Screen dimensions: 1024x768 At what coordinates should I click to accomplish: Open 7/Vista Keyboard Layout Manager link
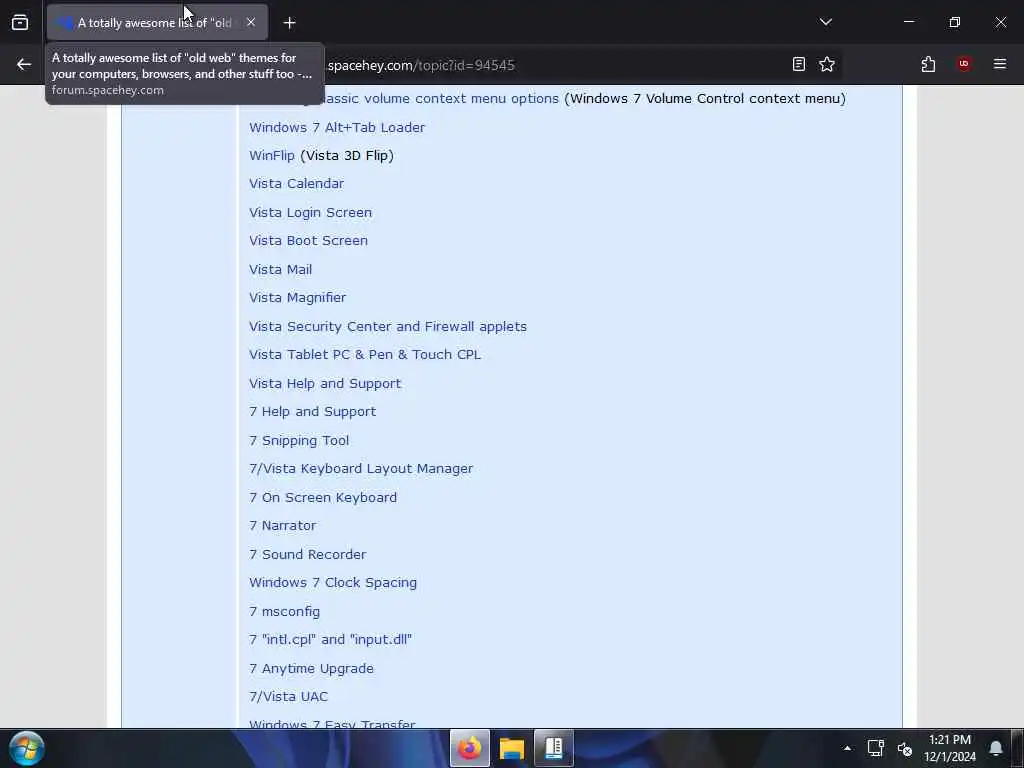tap(361, 468)
